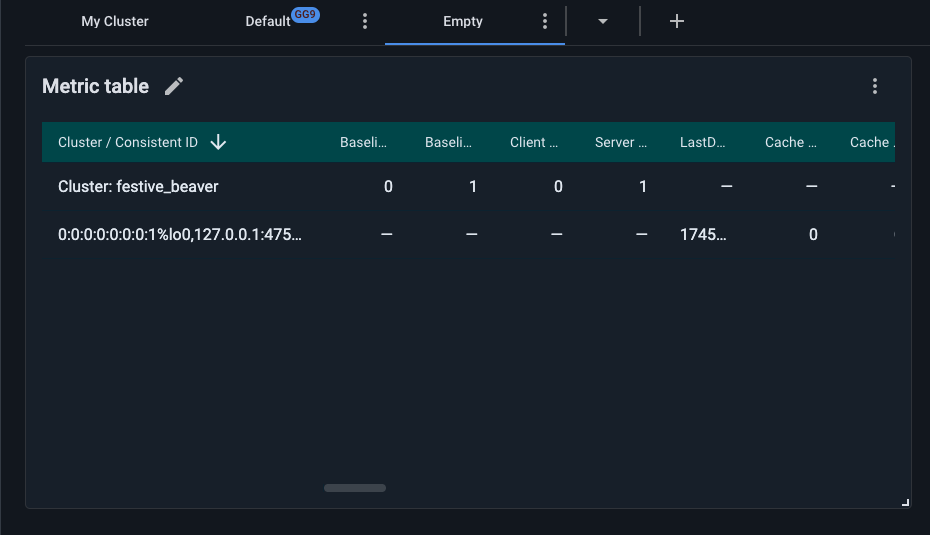This screenshot has height=535, width=930.
Task: Click the Cluster / Consistent ID header label
Action: [128, 142]
